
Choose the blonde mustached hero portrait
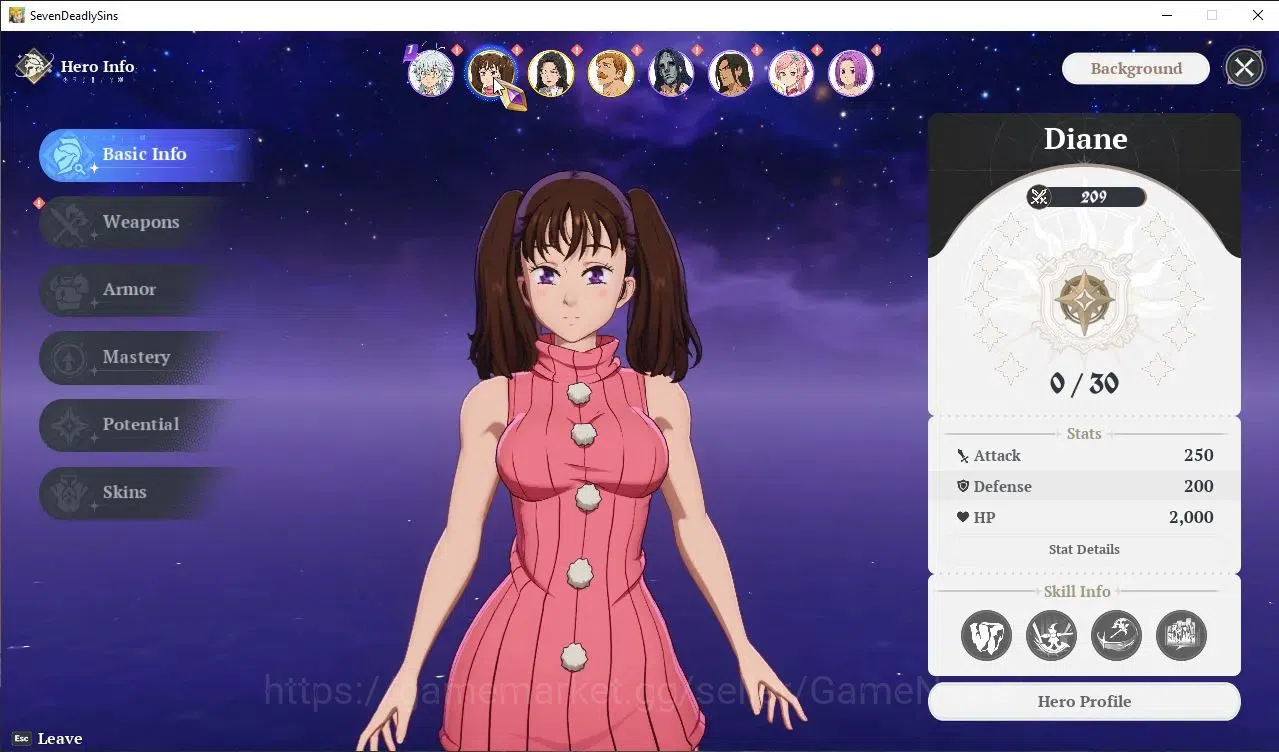coord(611,73)
